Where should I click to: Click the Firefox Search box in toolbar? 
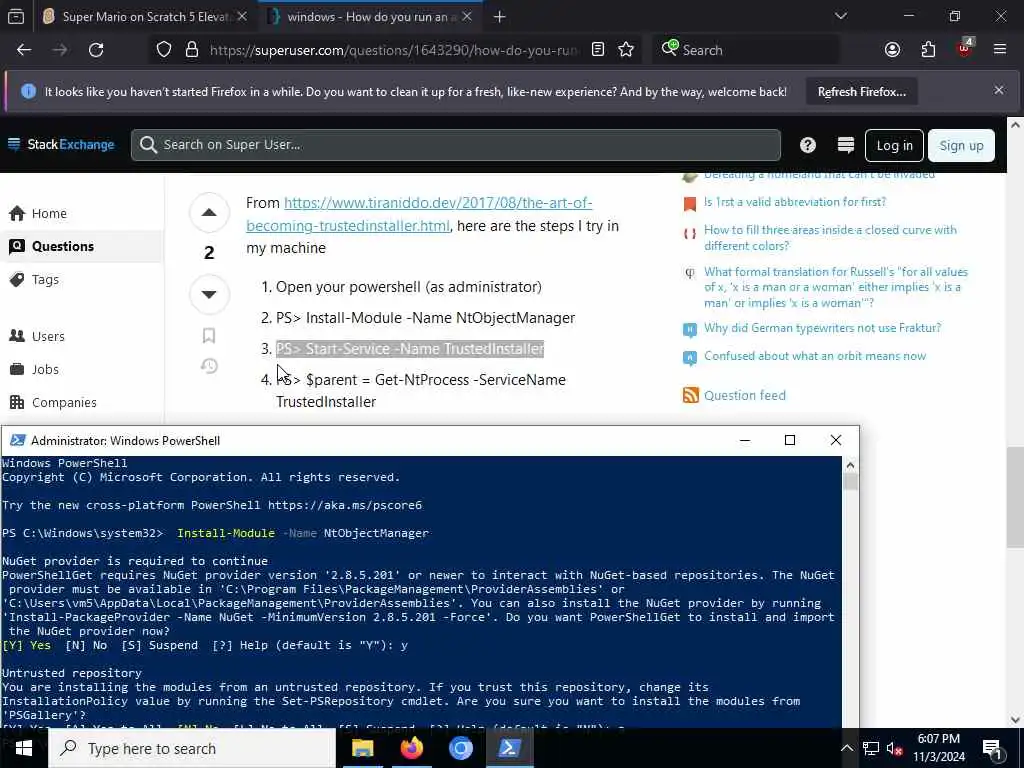pyautogui.click(x=746, y=50)
